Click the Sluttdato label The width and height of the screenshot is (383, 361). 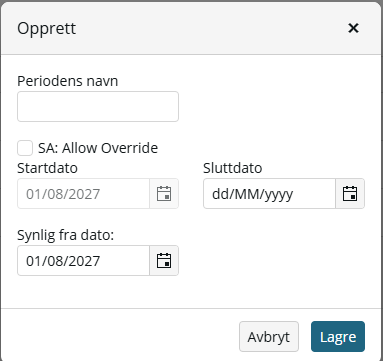[233, 168]
